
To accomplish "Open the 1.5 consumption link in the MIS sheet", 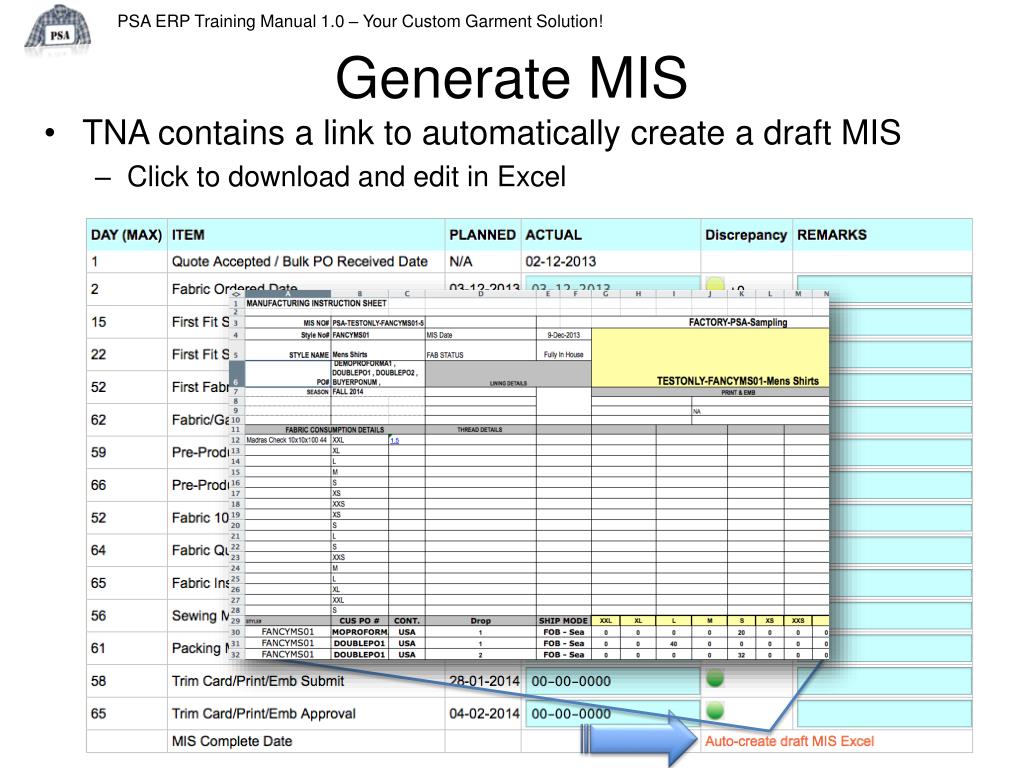I will click(x=394, y=441).
